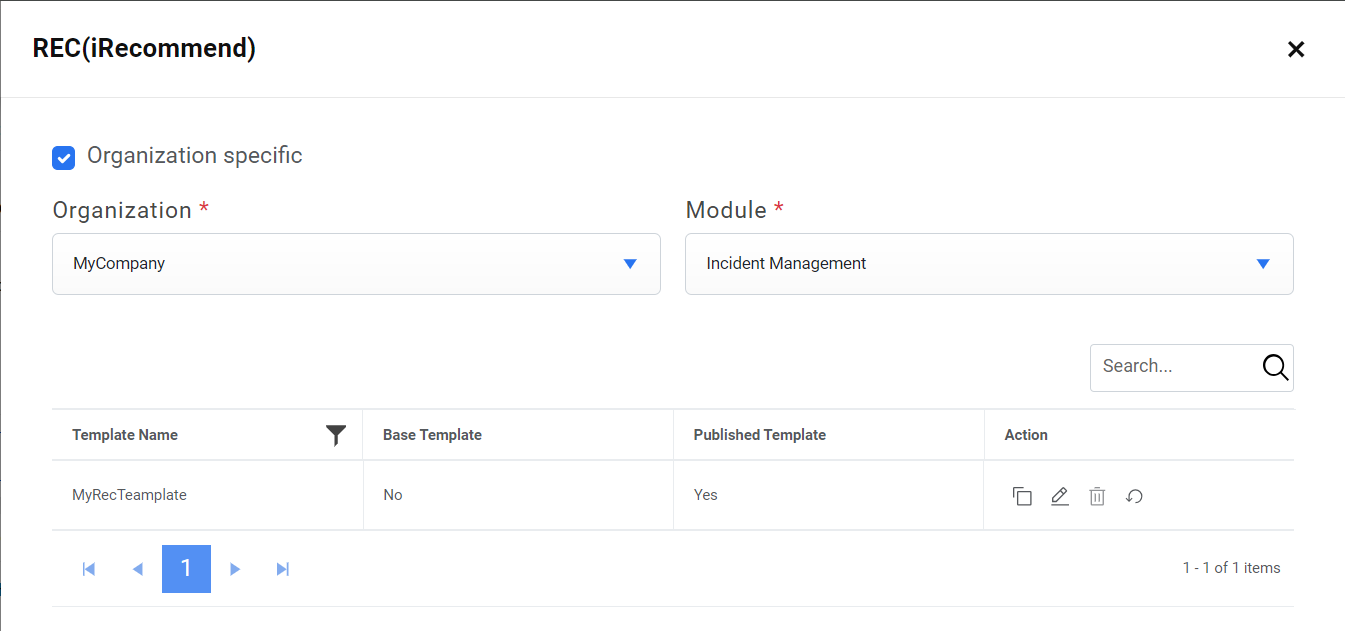
Task: Delete the MyRecTeamplate template
Action: (x=1097, y=496)
